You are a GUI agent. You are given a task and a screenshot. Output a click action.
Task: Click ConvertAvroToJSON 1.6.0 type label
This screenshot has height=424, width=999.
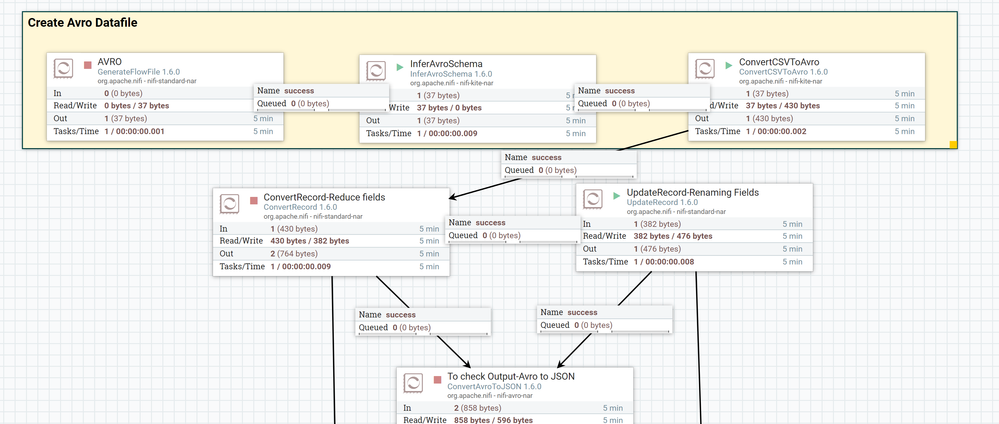tap(494, 386)
